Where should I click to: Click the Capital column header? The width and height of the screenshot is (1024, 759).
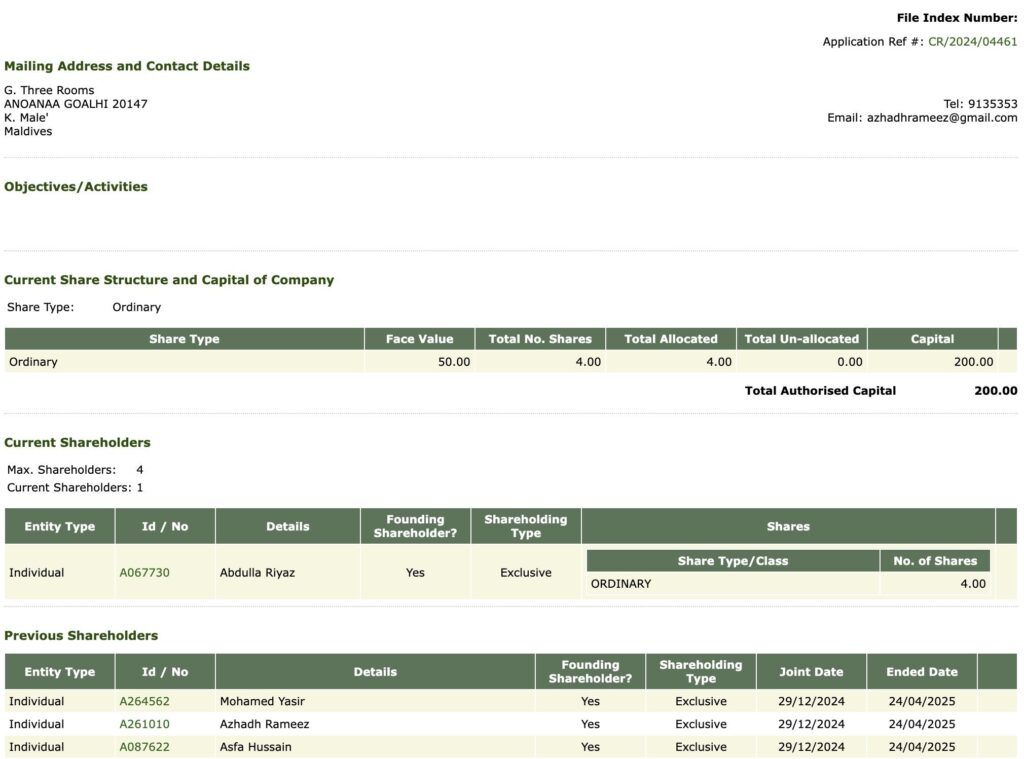[932, 339]
